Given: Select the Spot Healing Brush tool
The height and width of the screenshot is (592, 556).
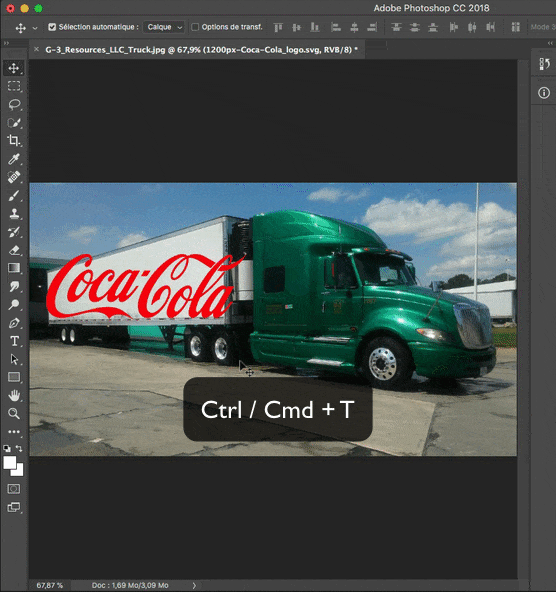Looking at the screenshot, I should click(x=14, y=177).
